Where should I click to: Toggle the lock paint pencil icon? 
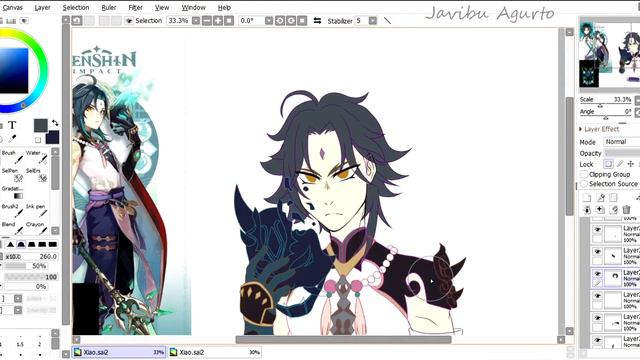coord(620,164)
